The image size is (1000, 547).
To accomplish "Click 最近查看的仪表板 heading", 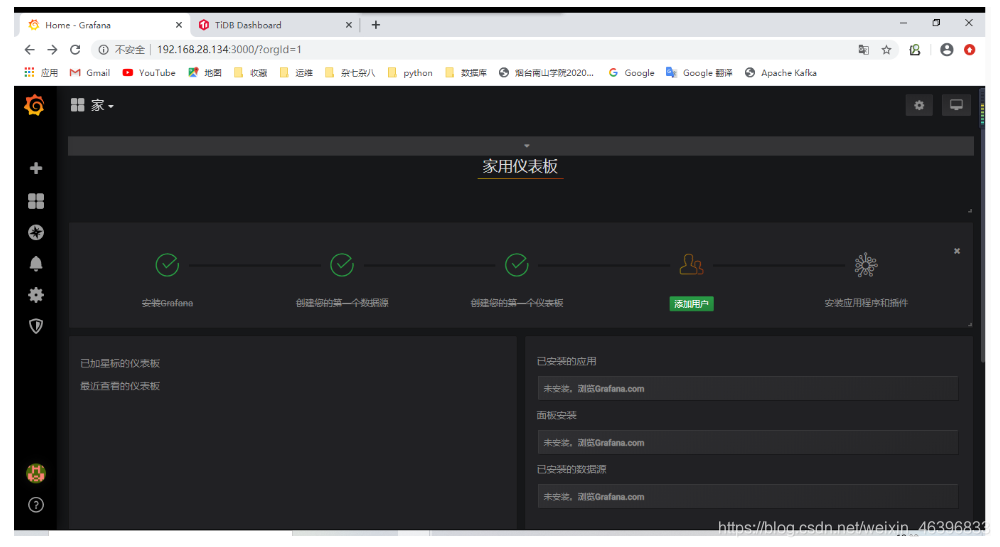I will click(120, 386).
